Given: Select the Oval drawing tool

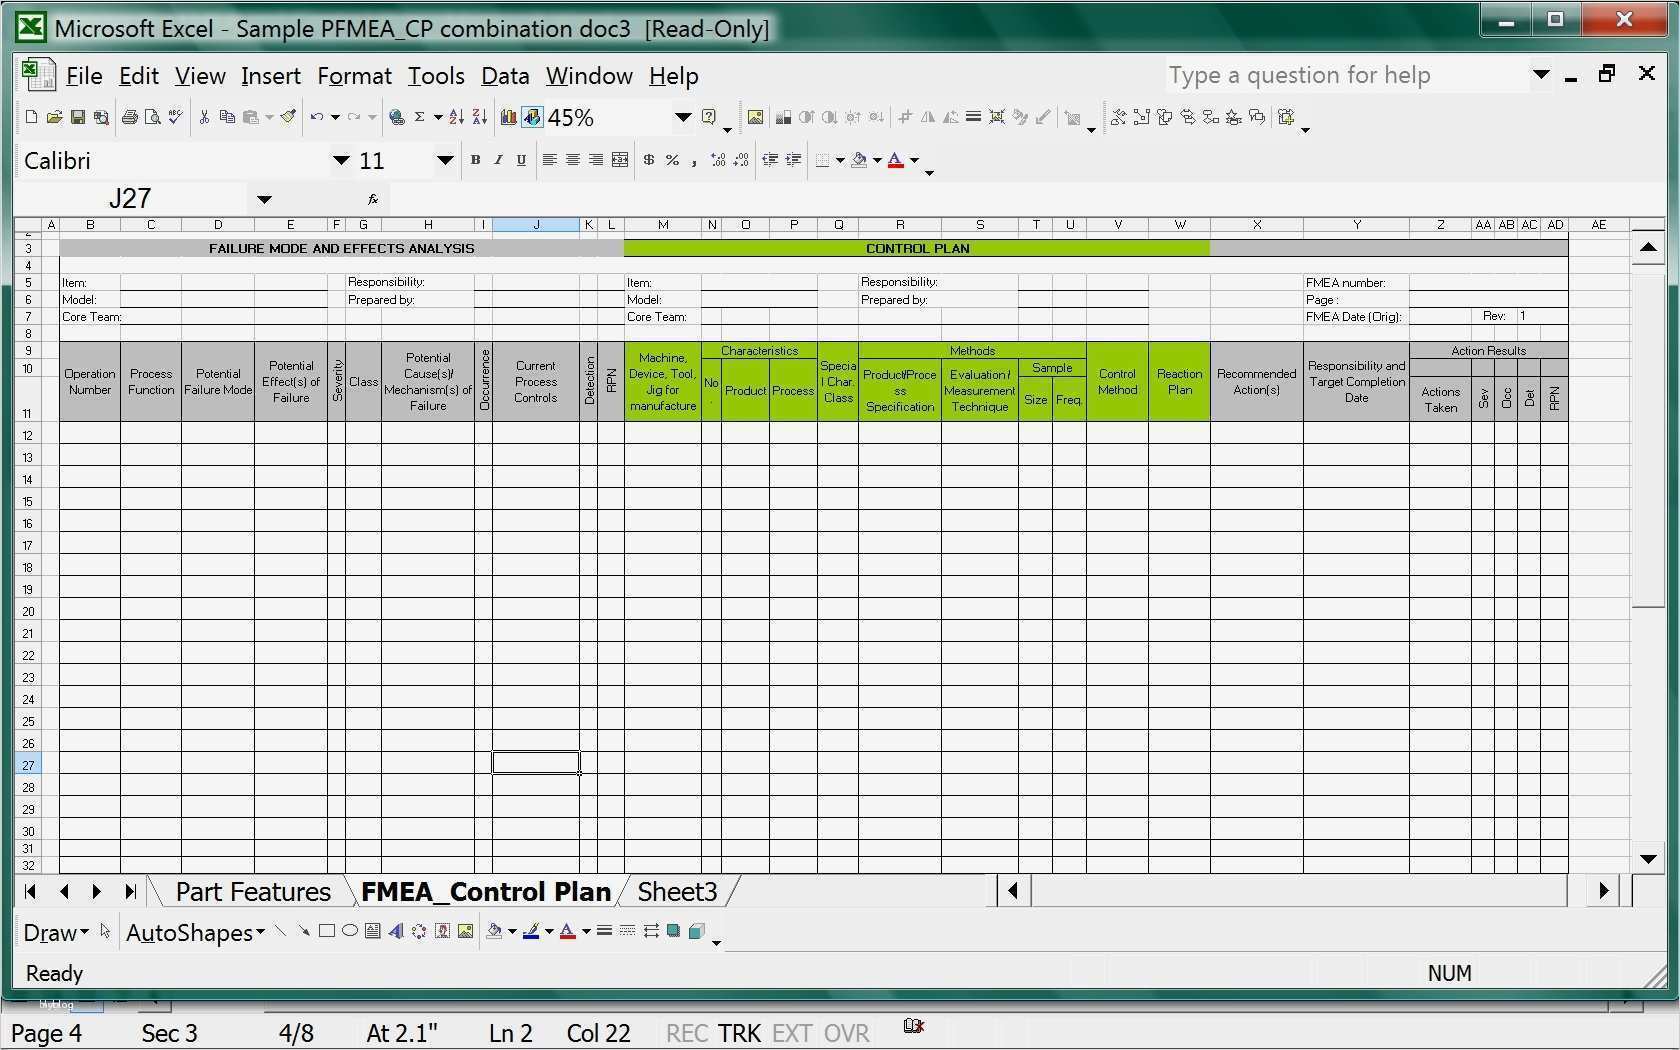Looking at the screenshot, I should click(x=349, y=931).
